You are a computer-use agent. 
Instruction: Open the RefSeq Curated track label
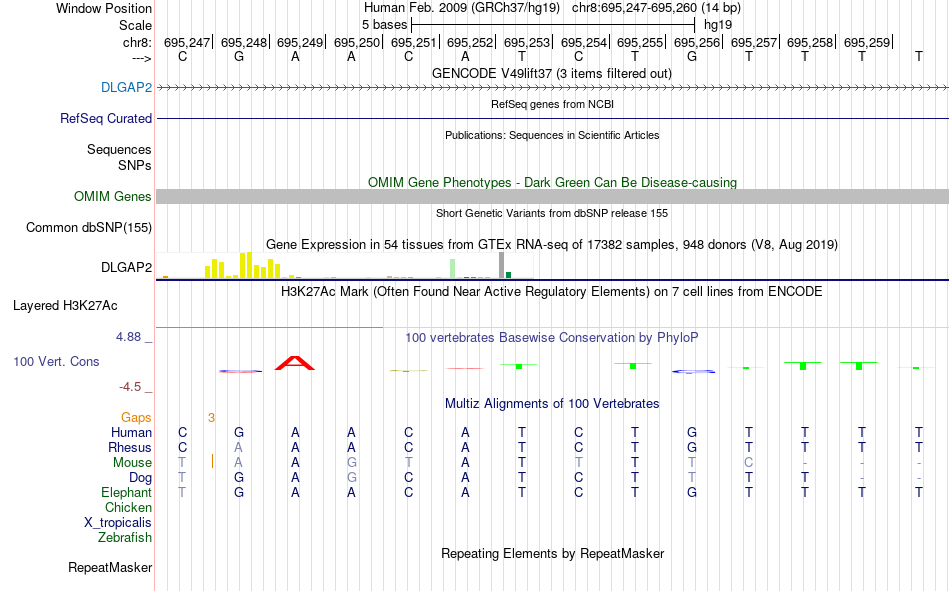point(105,118)
